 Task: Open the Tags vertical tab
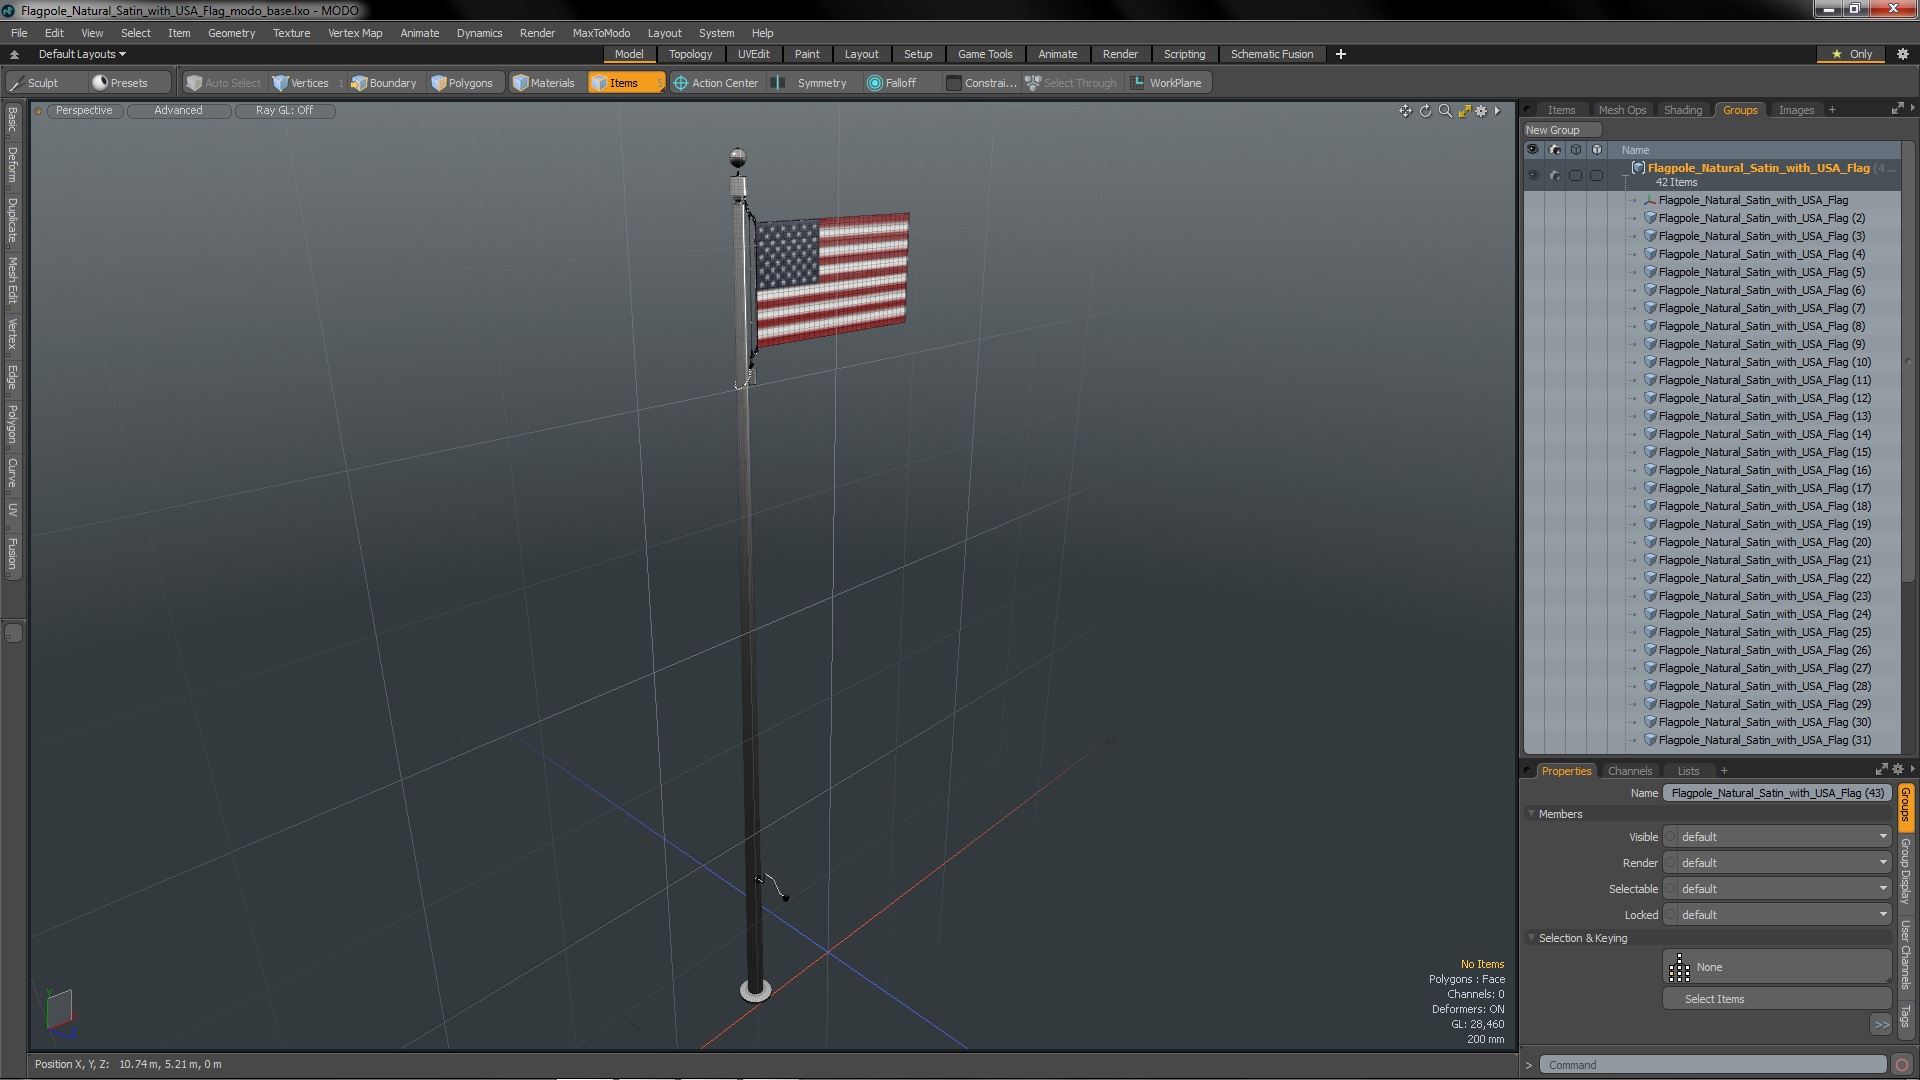pos(1906,1017)
